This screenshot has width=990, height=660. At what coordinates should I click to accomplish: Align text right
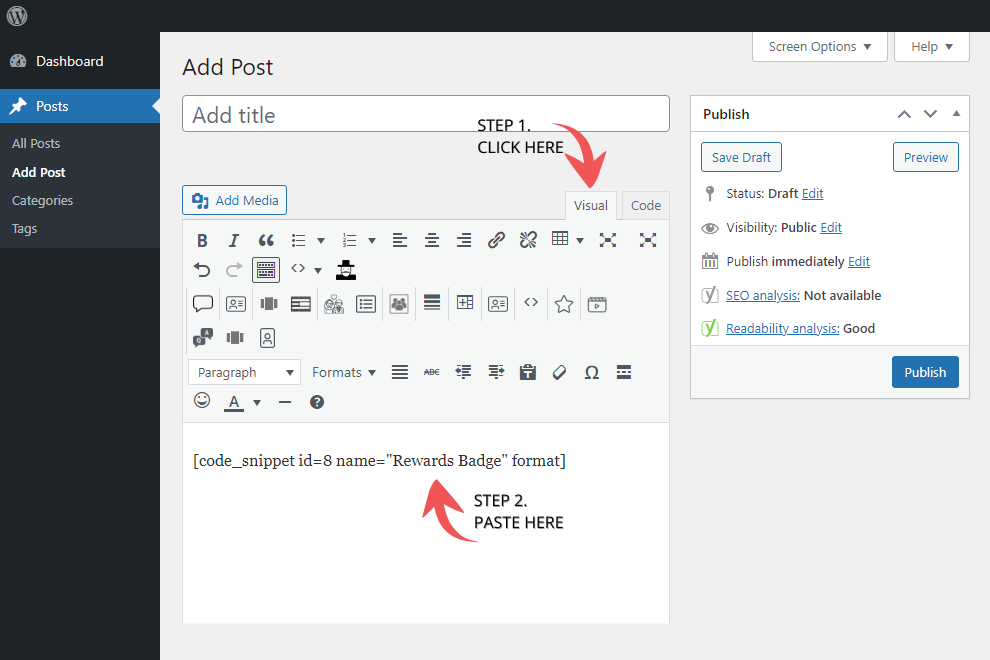click(464, 240)
